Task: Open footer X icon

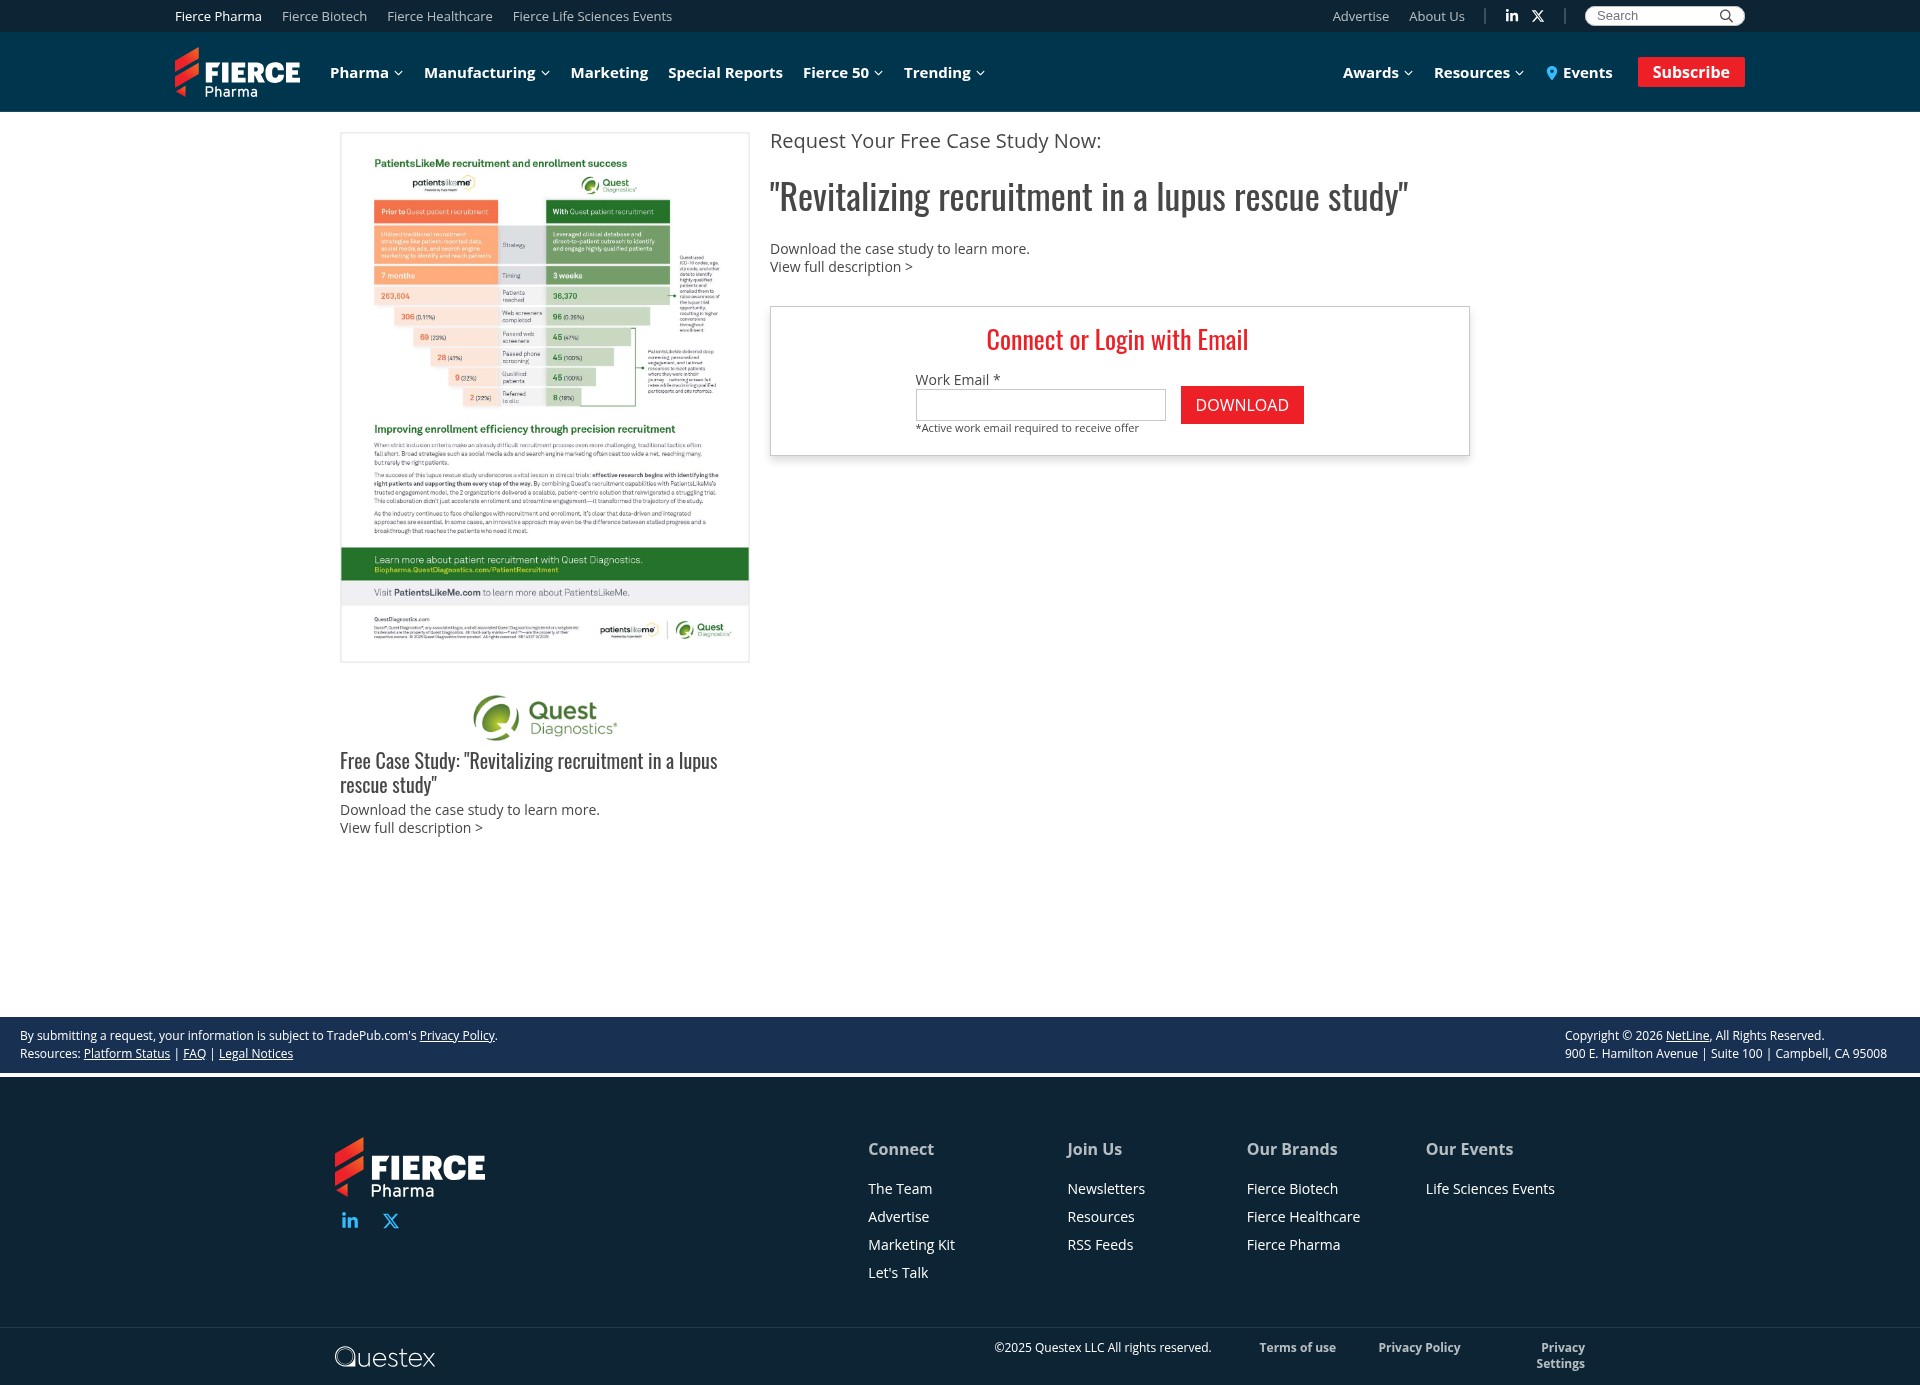Action: tap(391, 1221)
